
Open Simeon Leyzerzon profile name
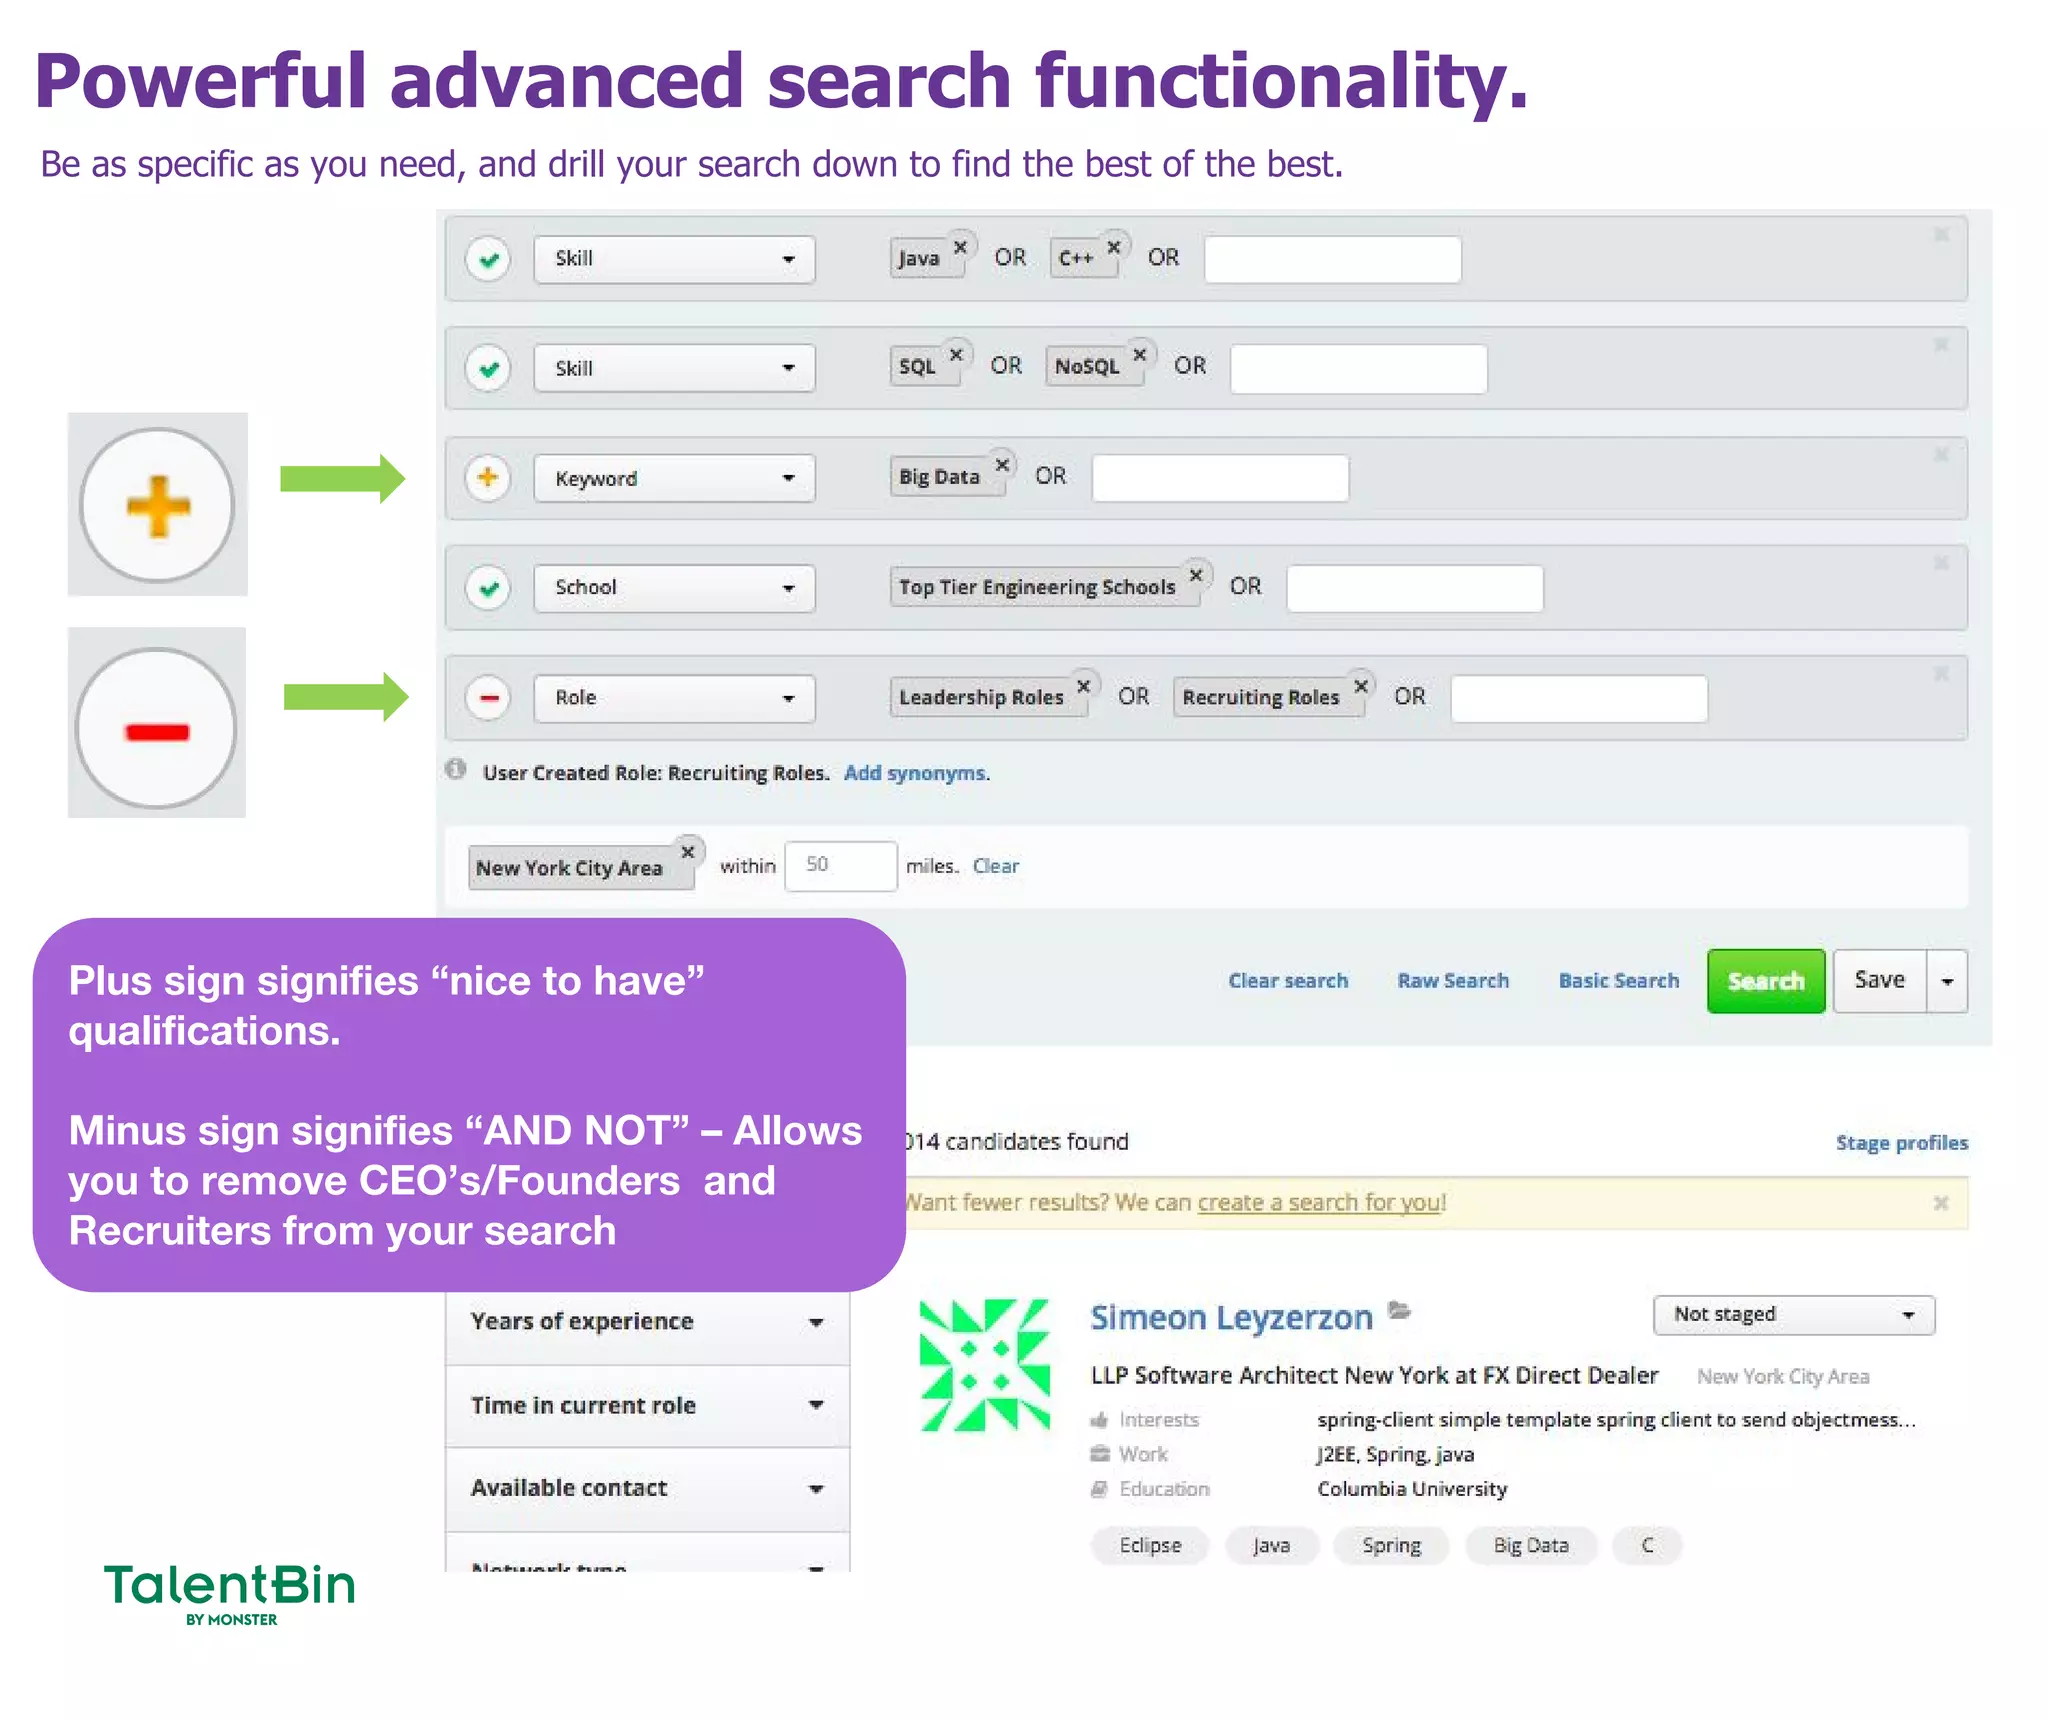pyautogui.click(x=1232, y=1318)
